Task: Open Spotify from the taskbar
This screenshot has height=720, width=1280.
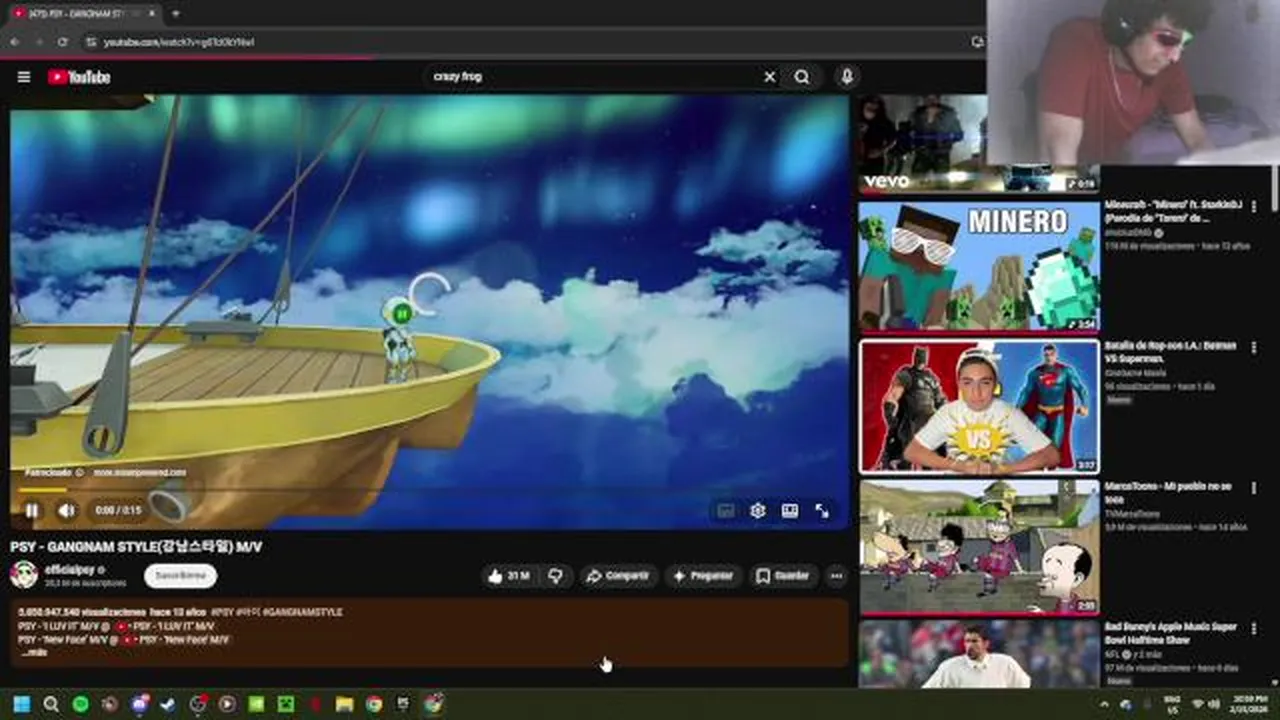Action: coord(80,704)
